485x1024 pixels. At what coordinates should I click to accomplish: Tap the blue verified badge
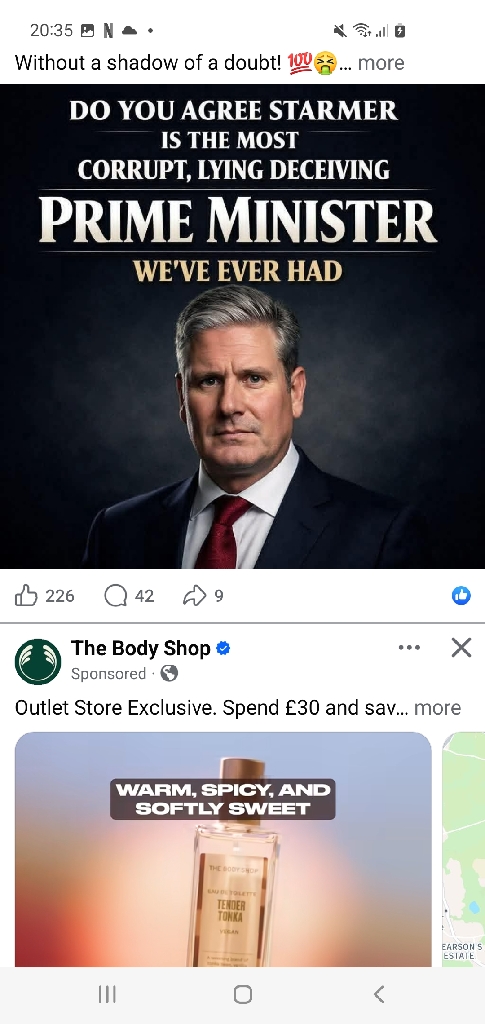[223, 648]
